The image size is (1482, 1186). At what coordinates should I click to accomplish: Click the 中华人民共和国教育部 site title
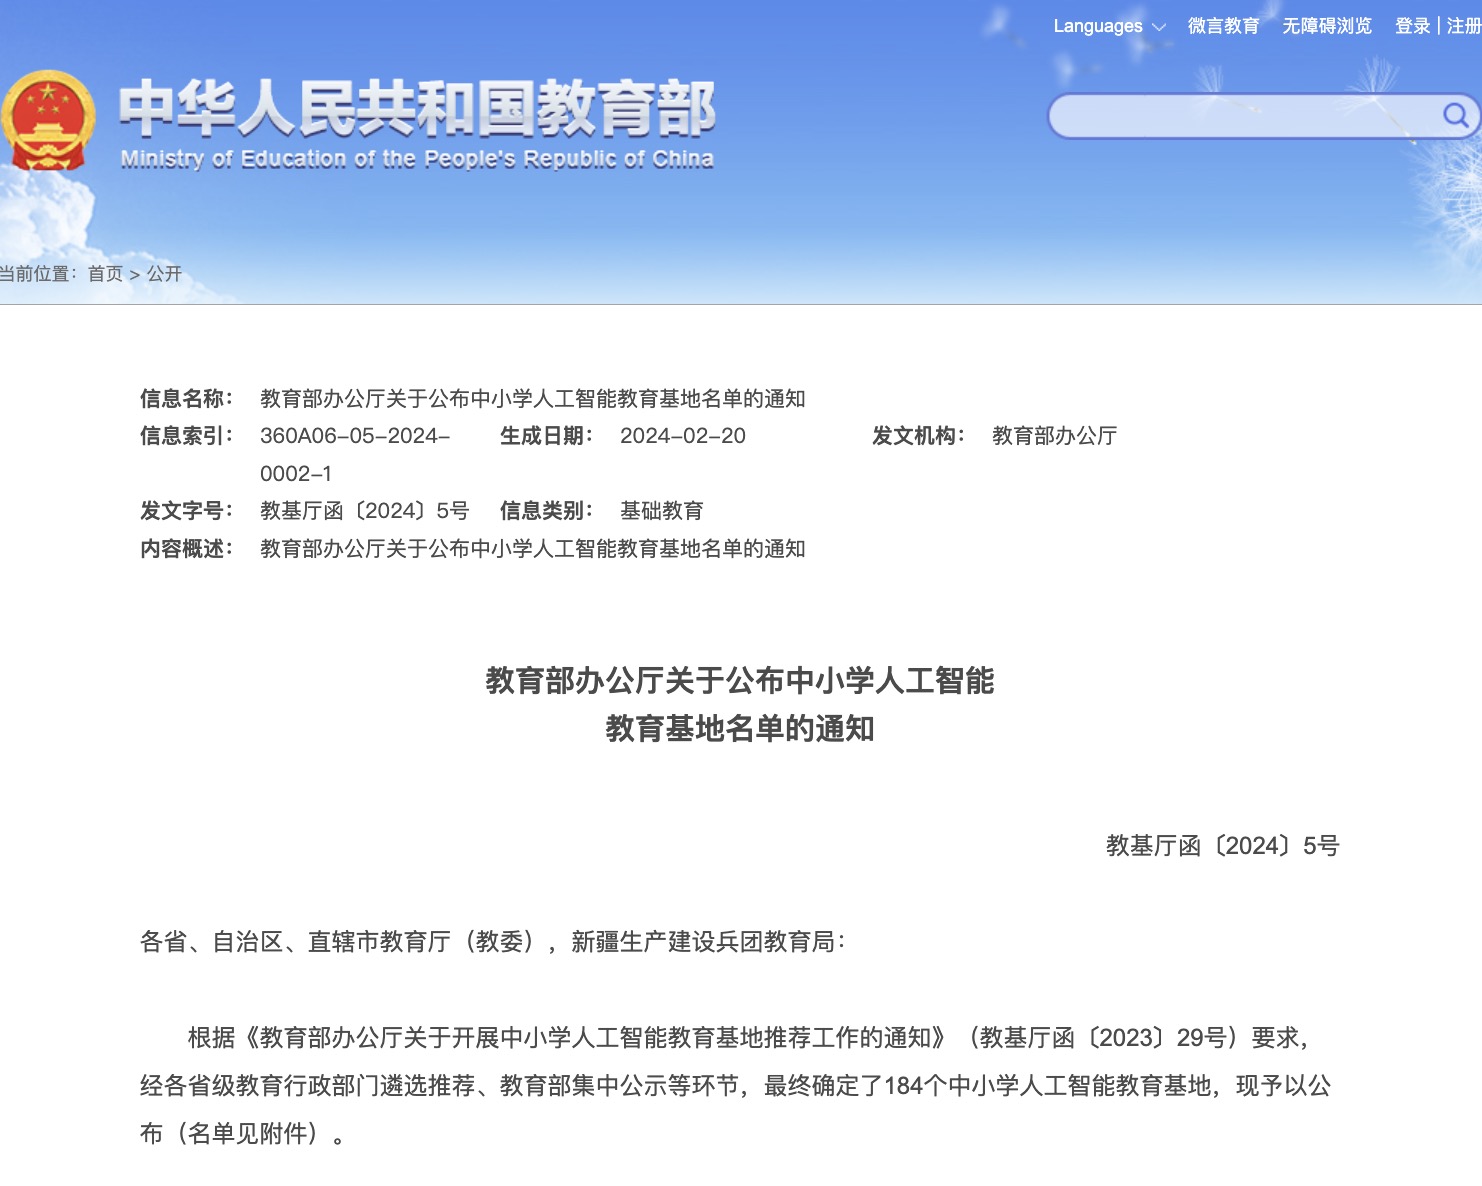tap(417, 108)
